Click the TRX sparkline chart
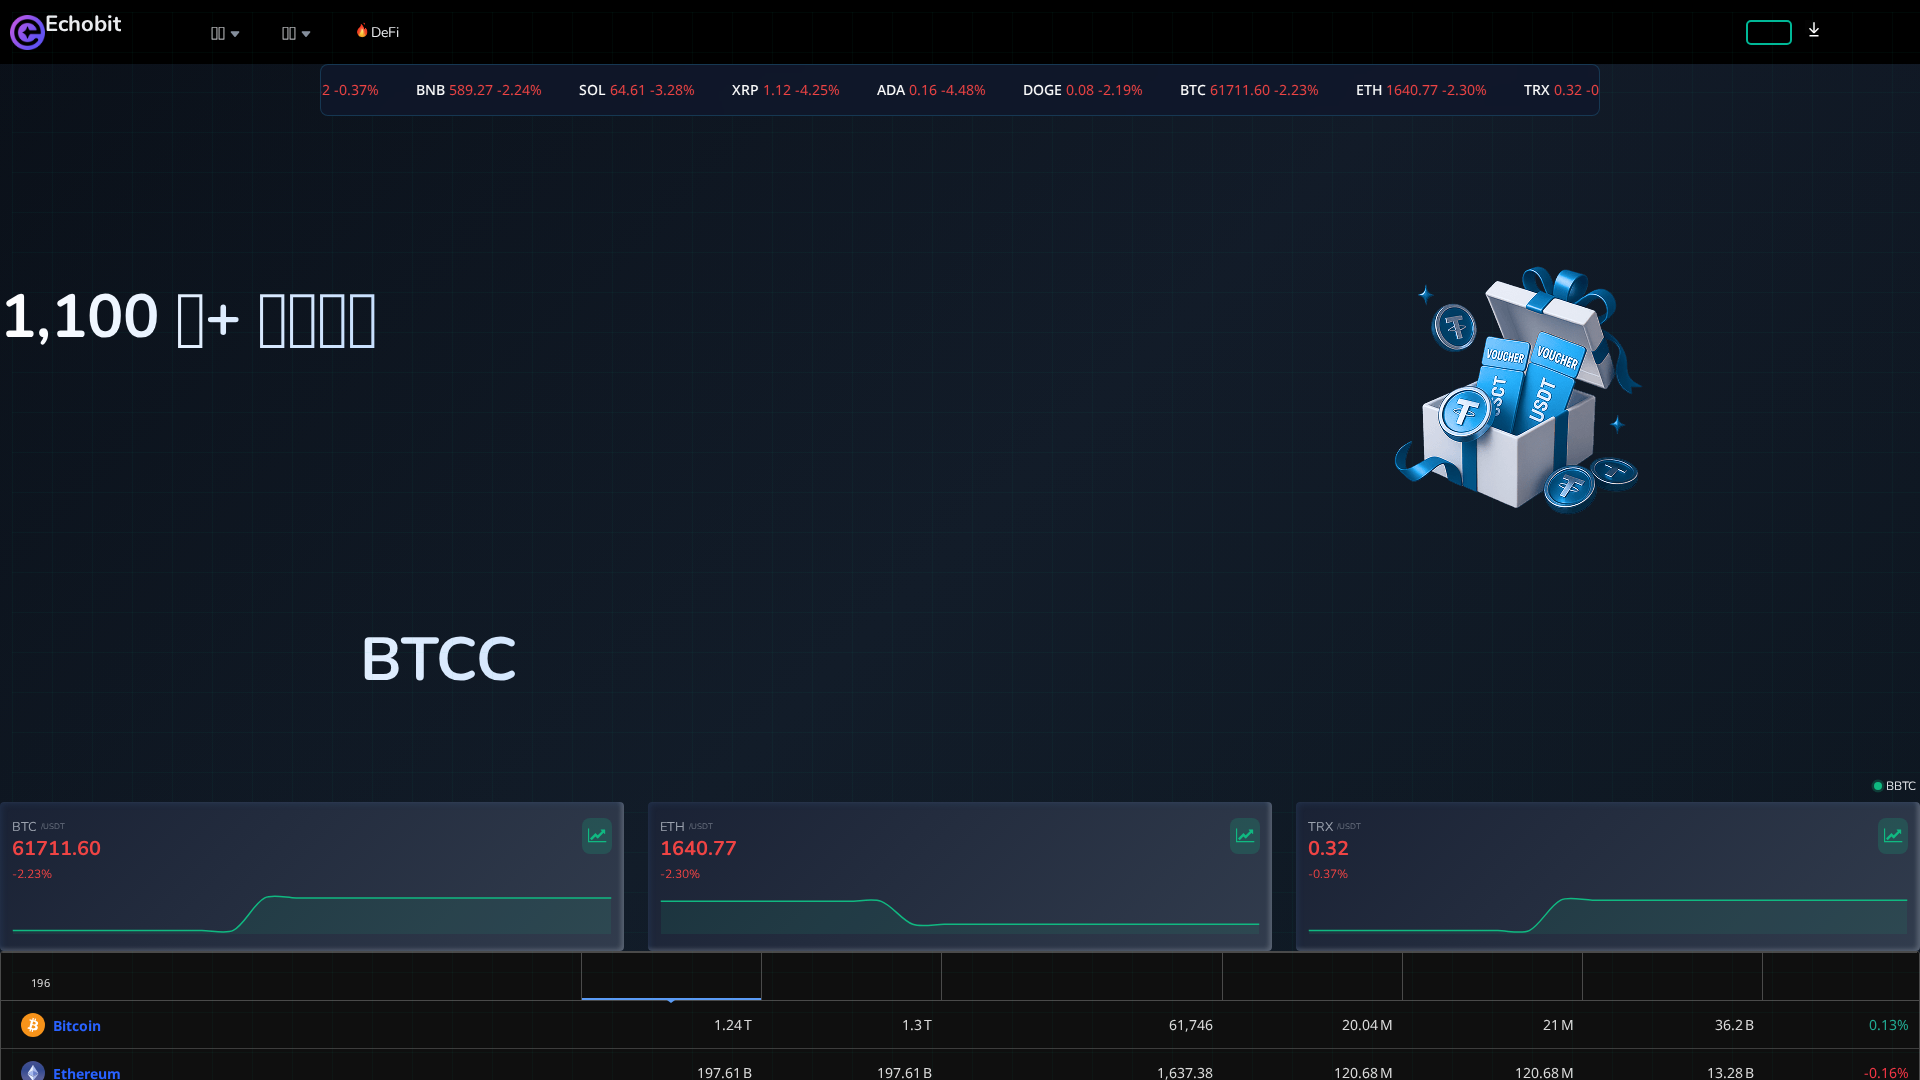 [x=1607, y=914]
